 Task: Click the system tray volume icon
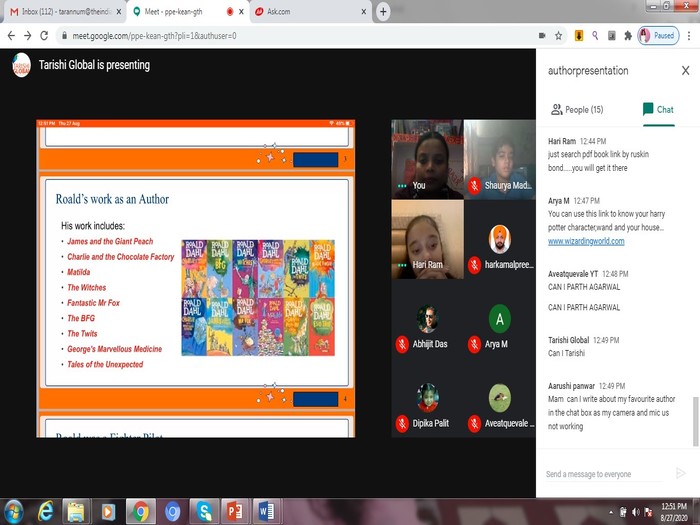coord(636,512)
